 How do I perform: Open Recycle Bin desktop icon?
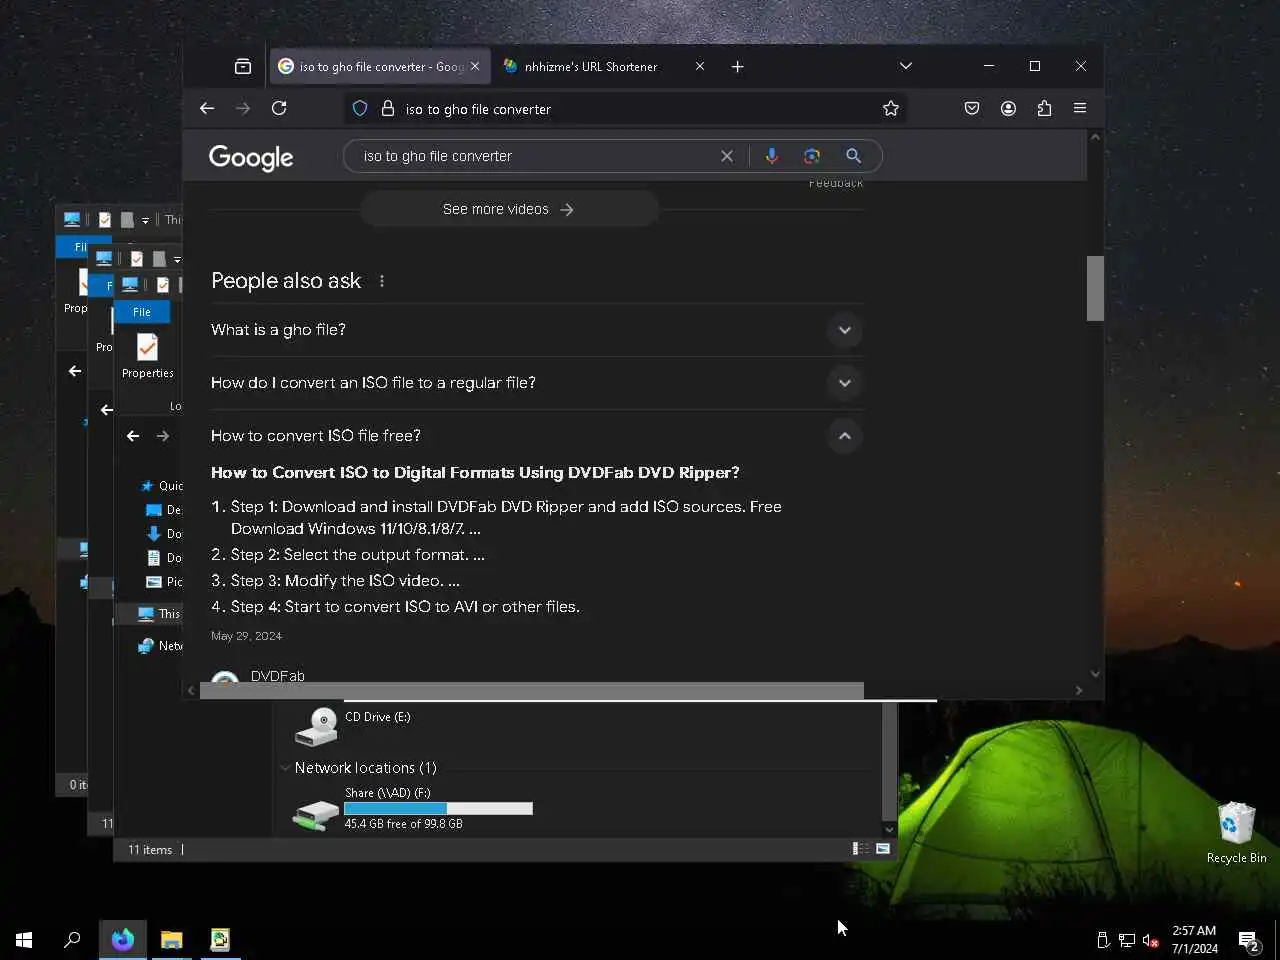click(1236, 832)
